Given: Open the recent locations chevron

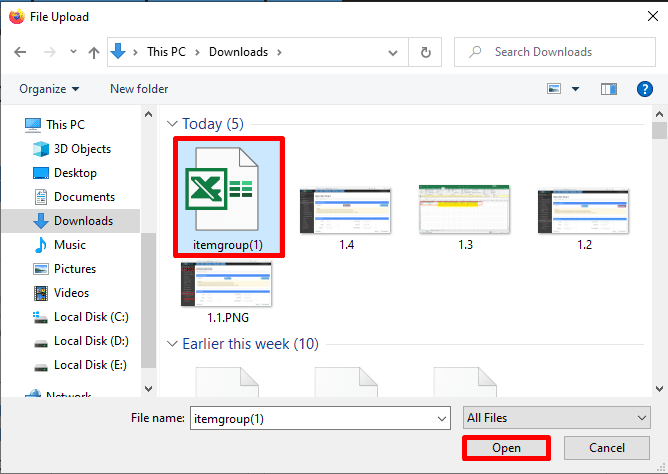Looking at the screenshot, I should (73, 52).
